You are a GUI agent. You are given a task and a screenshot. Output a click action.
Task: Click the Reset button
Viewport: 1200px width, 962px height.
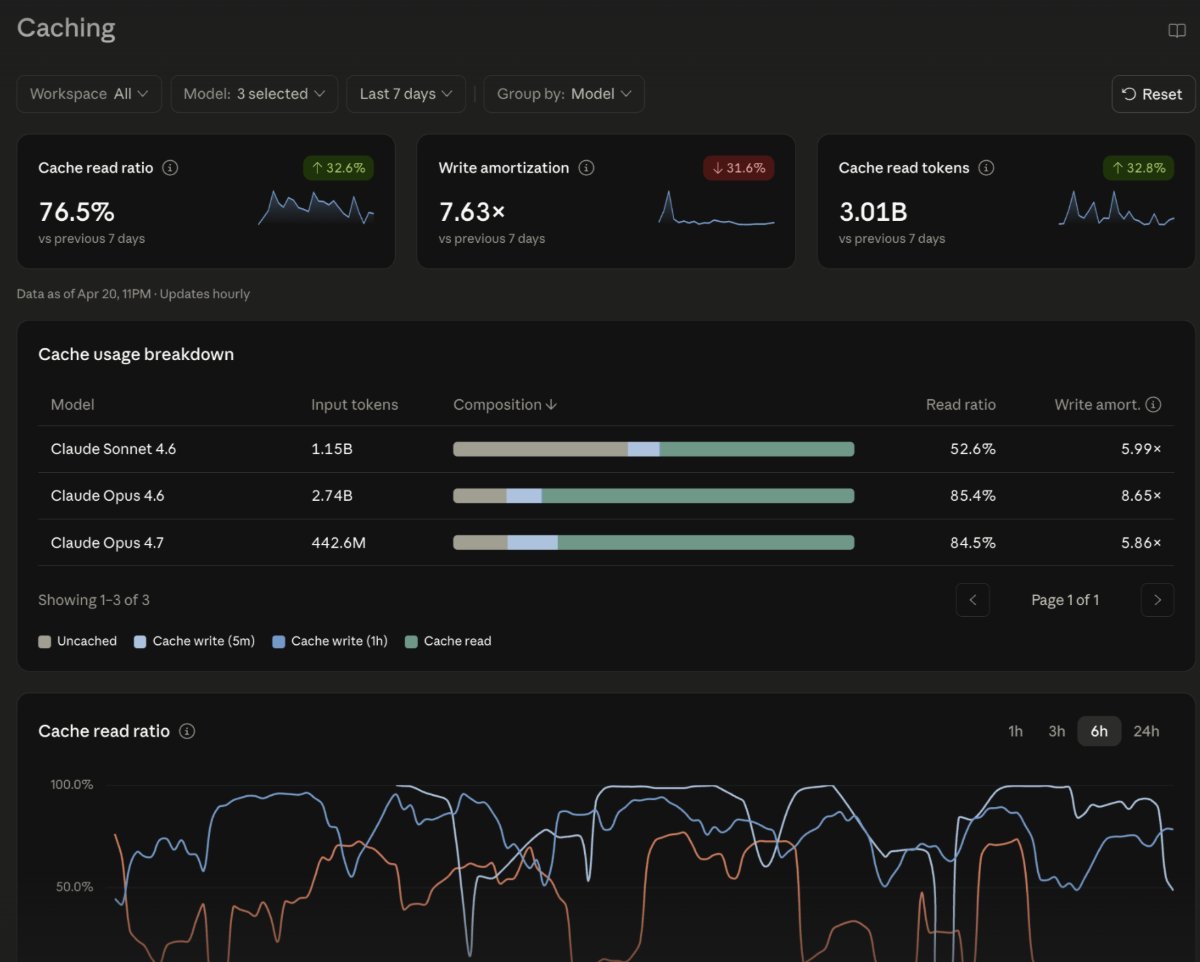1153,94
